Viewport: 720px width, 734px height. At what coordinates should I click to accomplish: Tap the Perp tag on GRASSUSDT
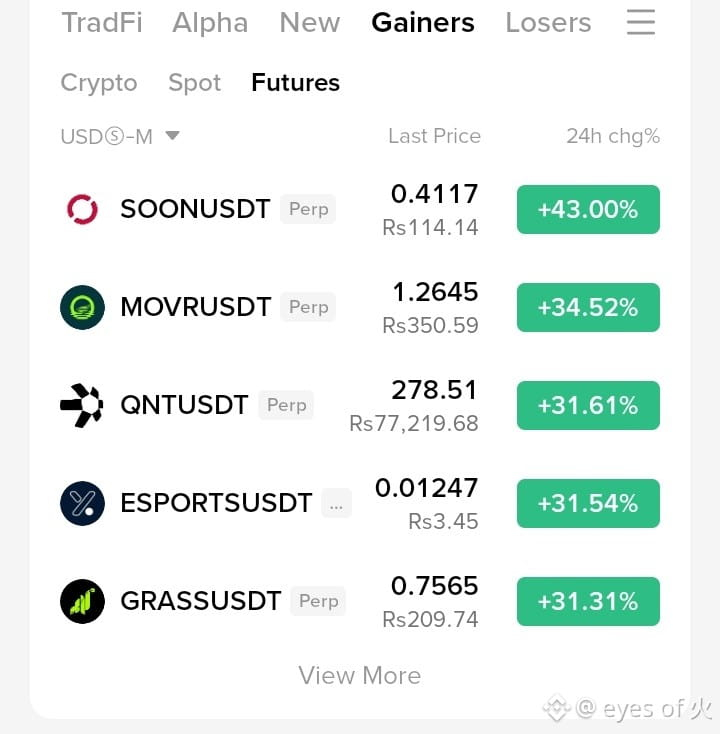pyautogui.click(x=318, y=601)
